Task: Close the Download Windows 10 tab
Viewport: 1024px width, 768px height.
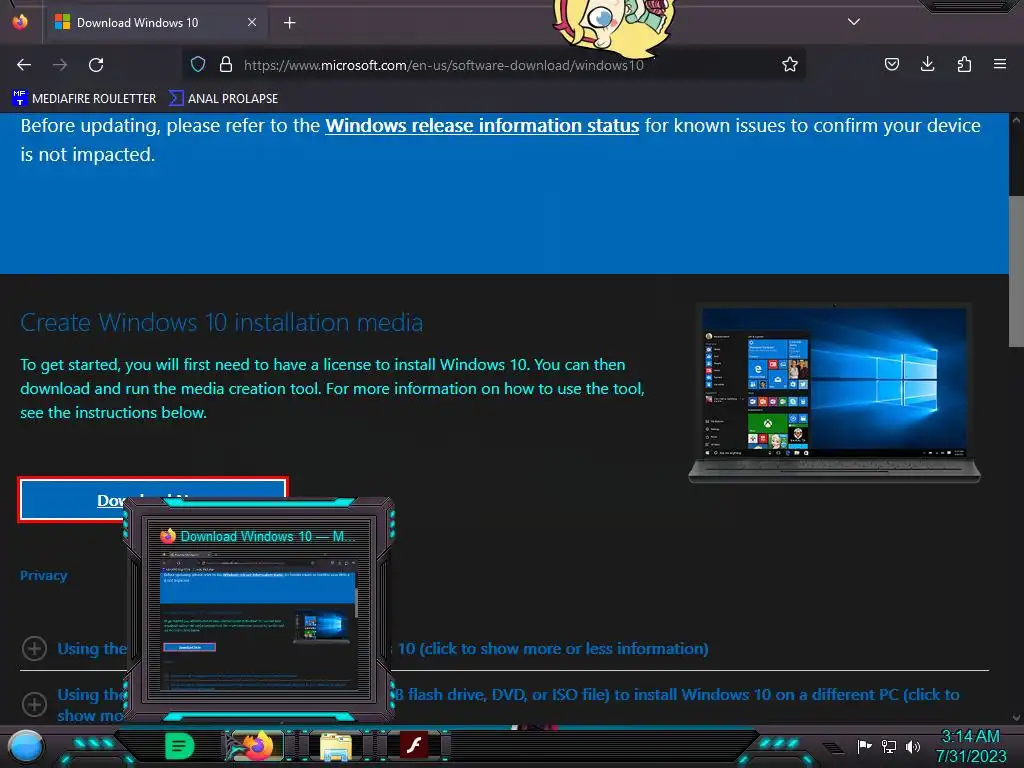Action: pos(252,22)
